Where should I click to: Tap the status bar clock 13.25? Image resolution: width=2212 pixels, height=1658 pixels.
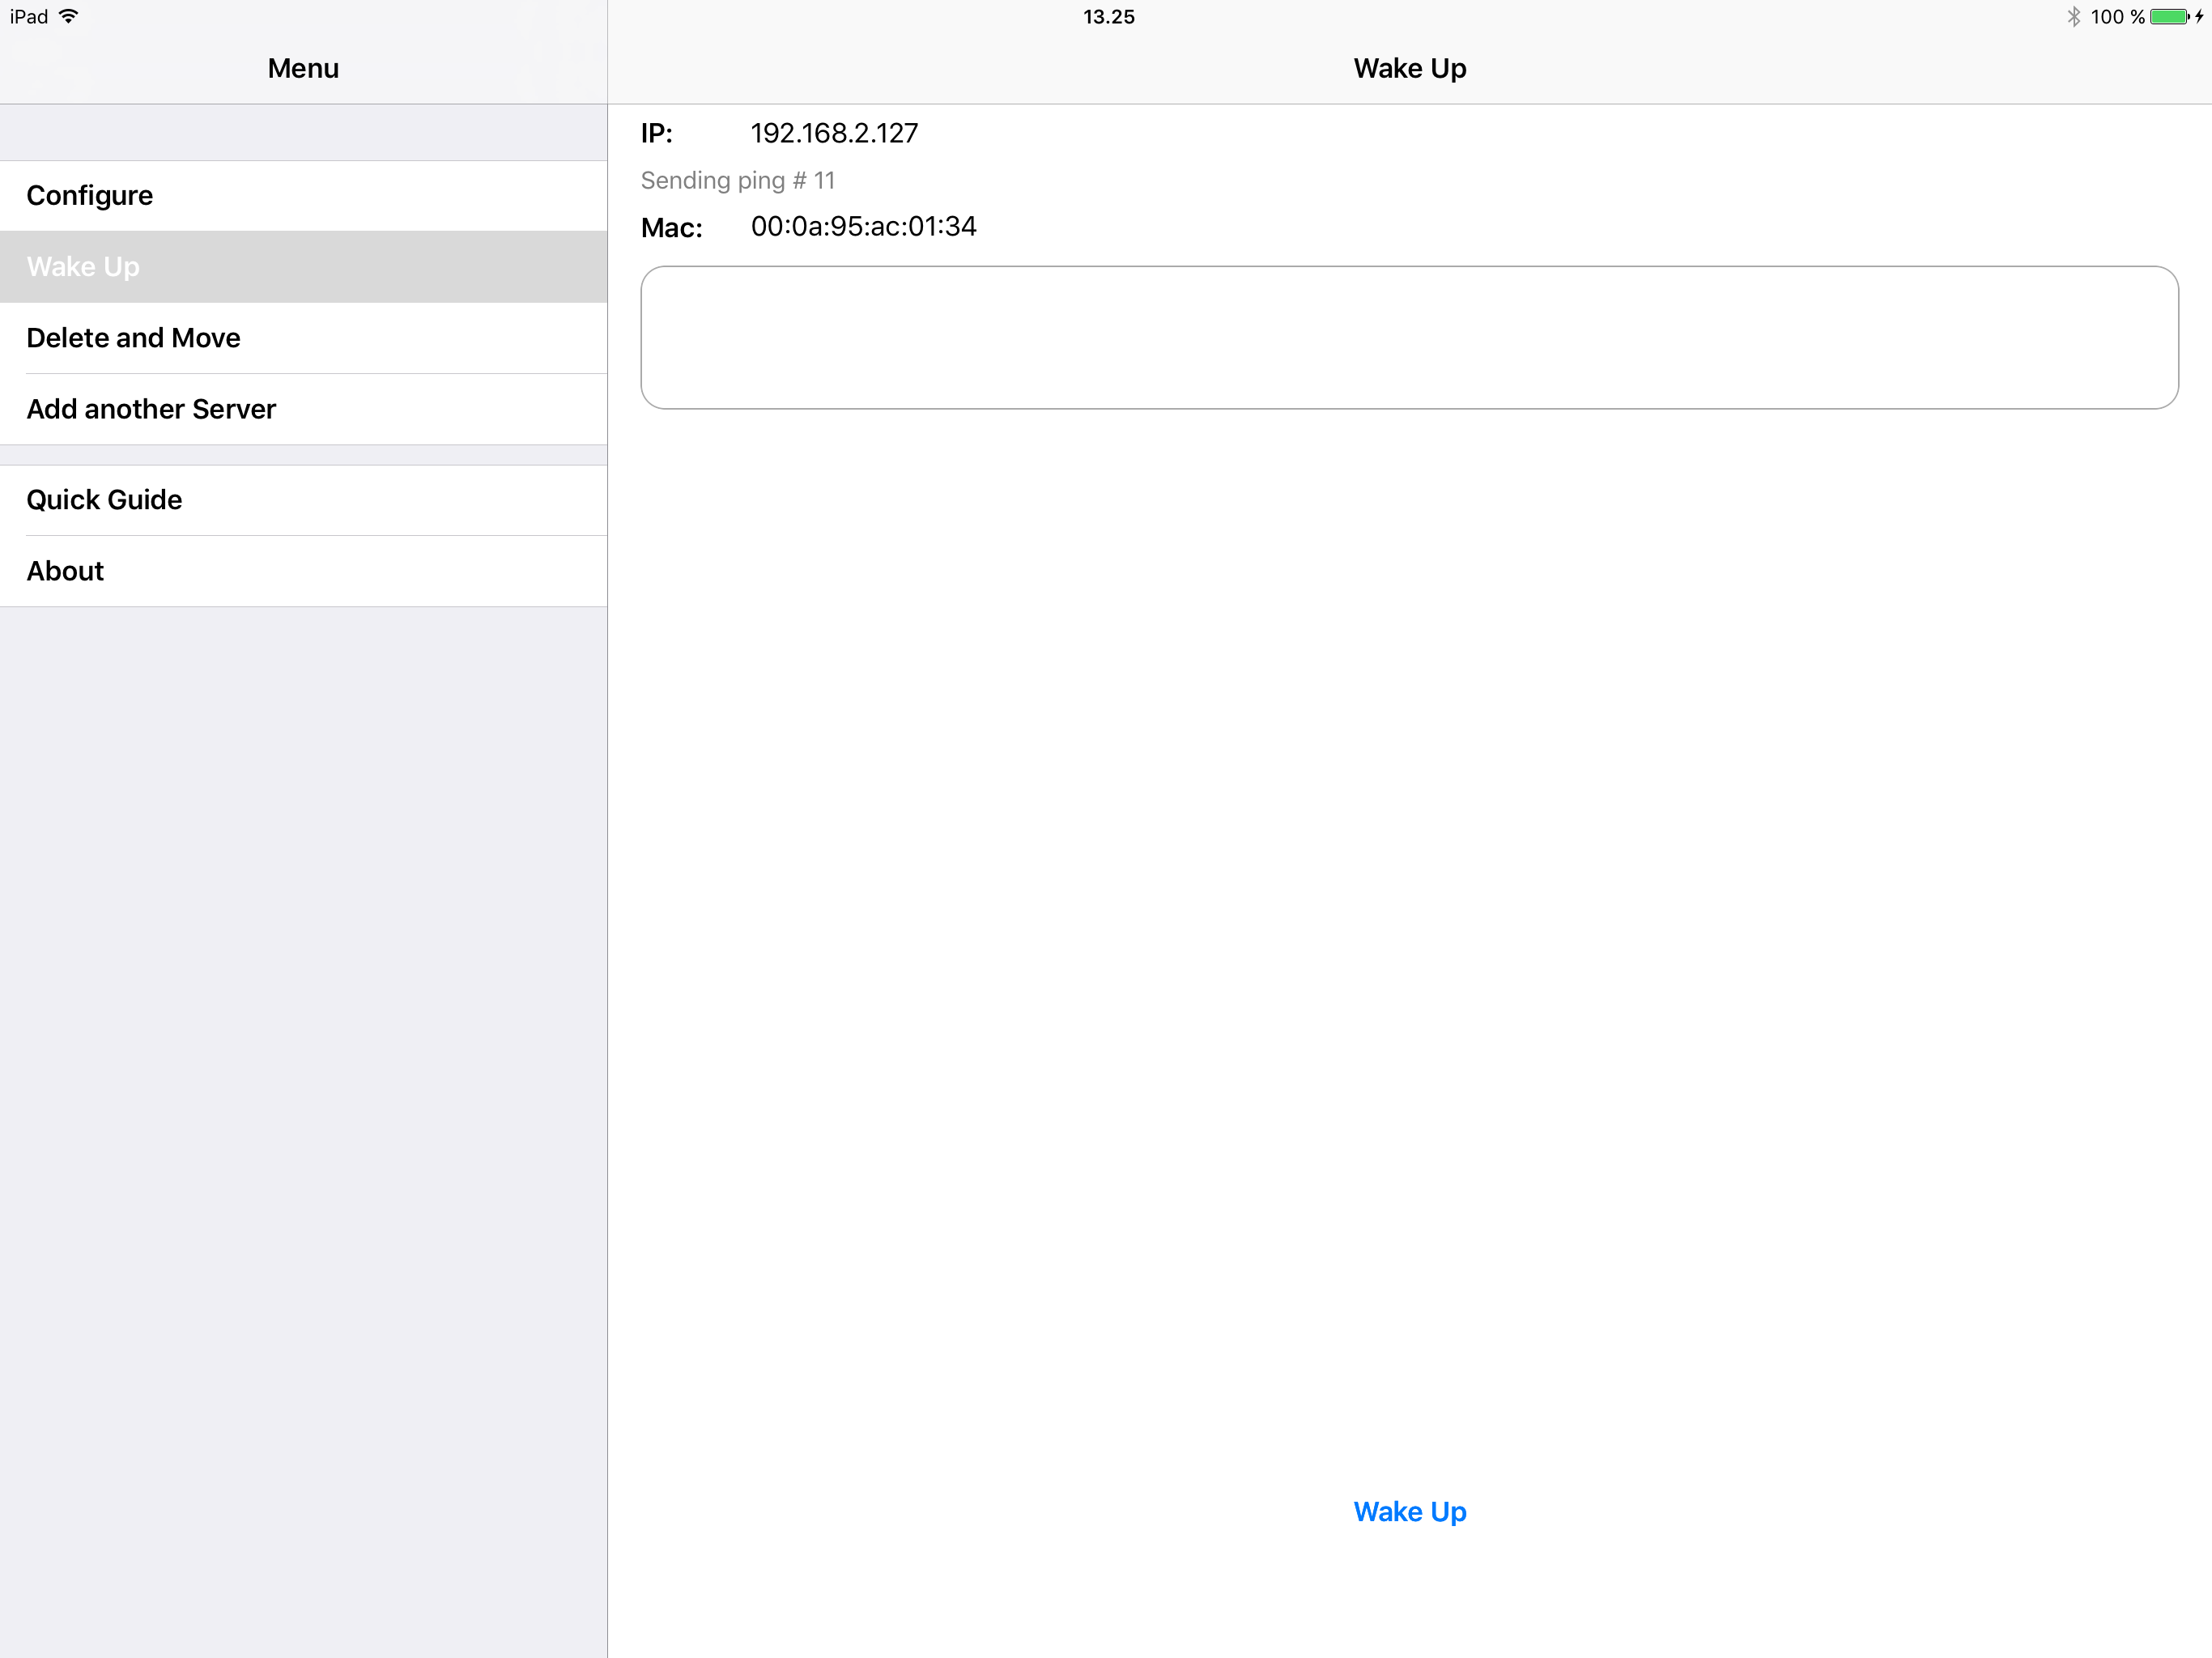1108,16
